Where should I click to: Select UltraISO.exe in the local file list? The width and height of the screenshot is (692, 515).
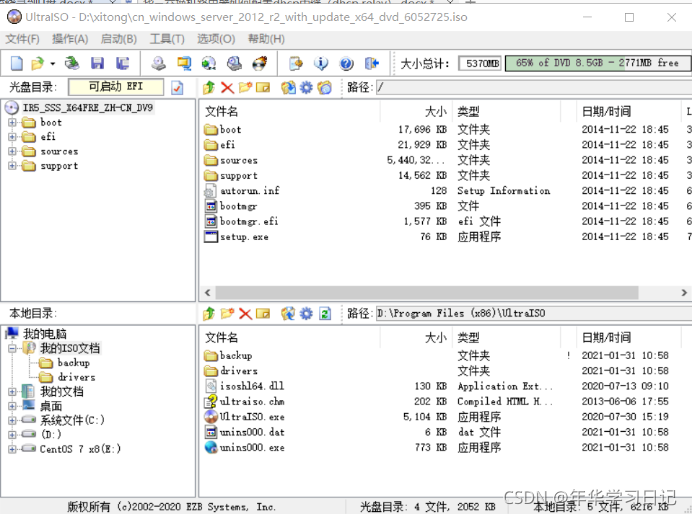pyautogui.click(x=252, y=417)
